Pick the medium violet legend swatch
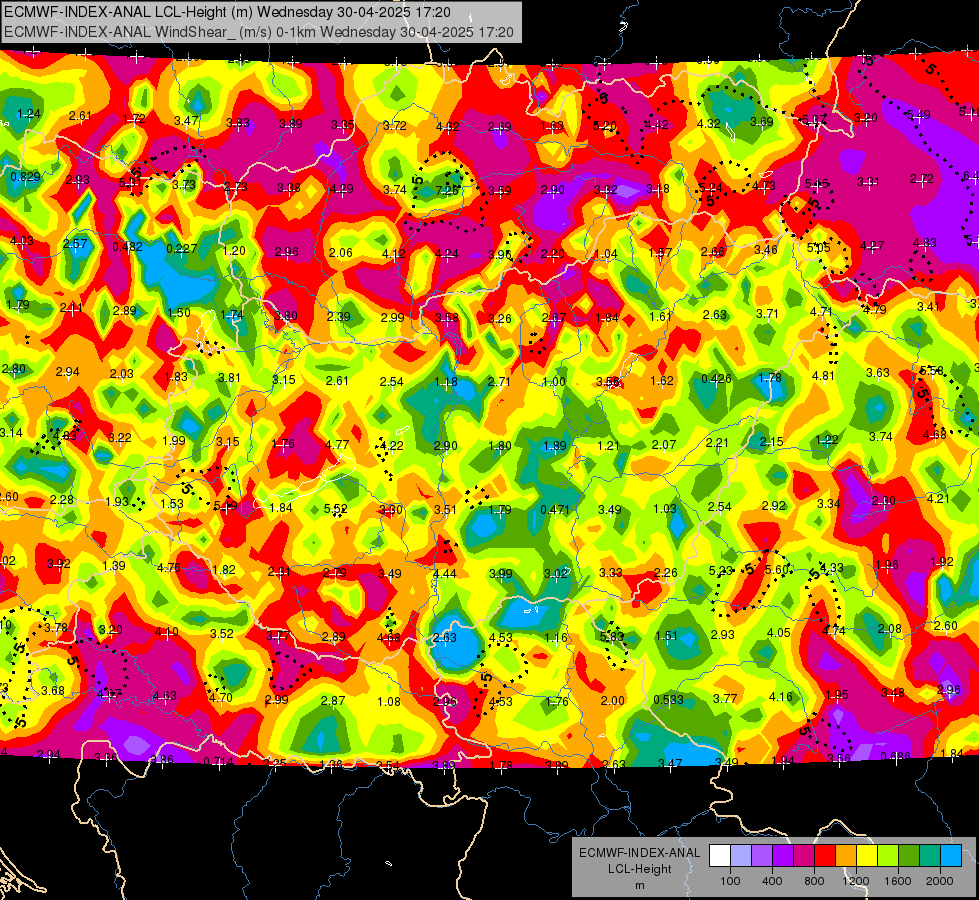The width and height of the screenshot is (979, 900). 762,856
